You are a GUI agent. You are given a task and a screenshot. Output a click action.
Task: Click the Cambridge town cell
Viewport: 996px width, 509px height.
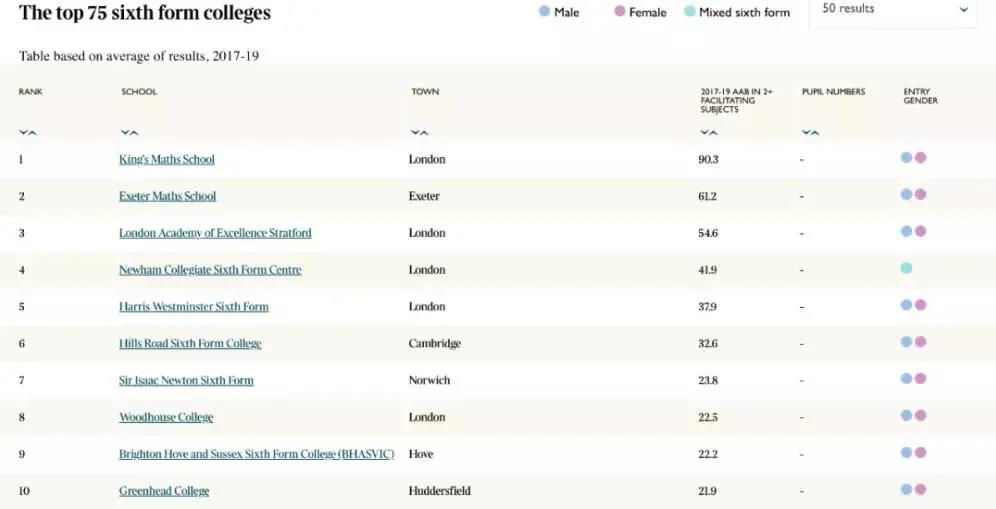[435, 343]
